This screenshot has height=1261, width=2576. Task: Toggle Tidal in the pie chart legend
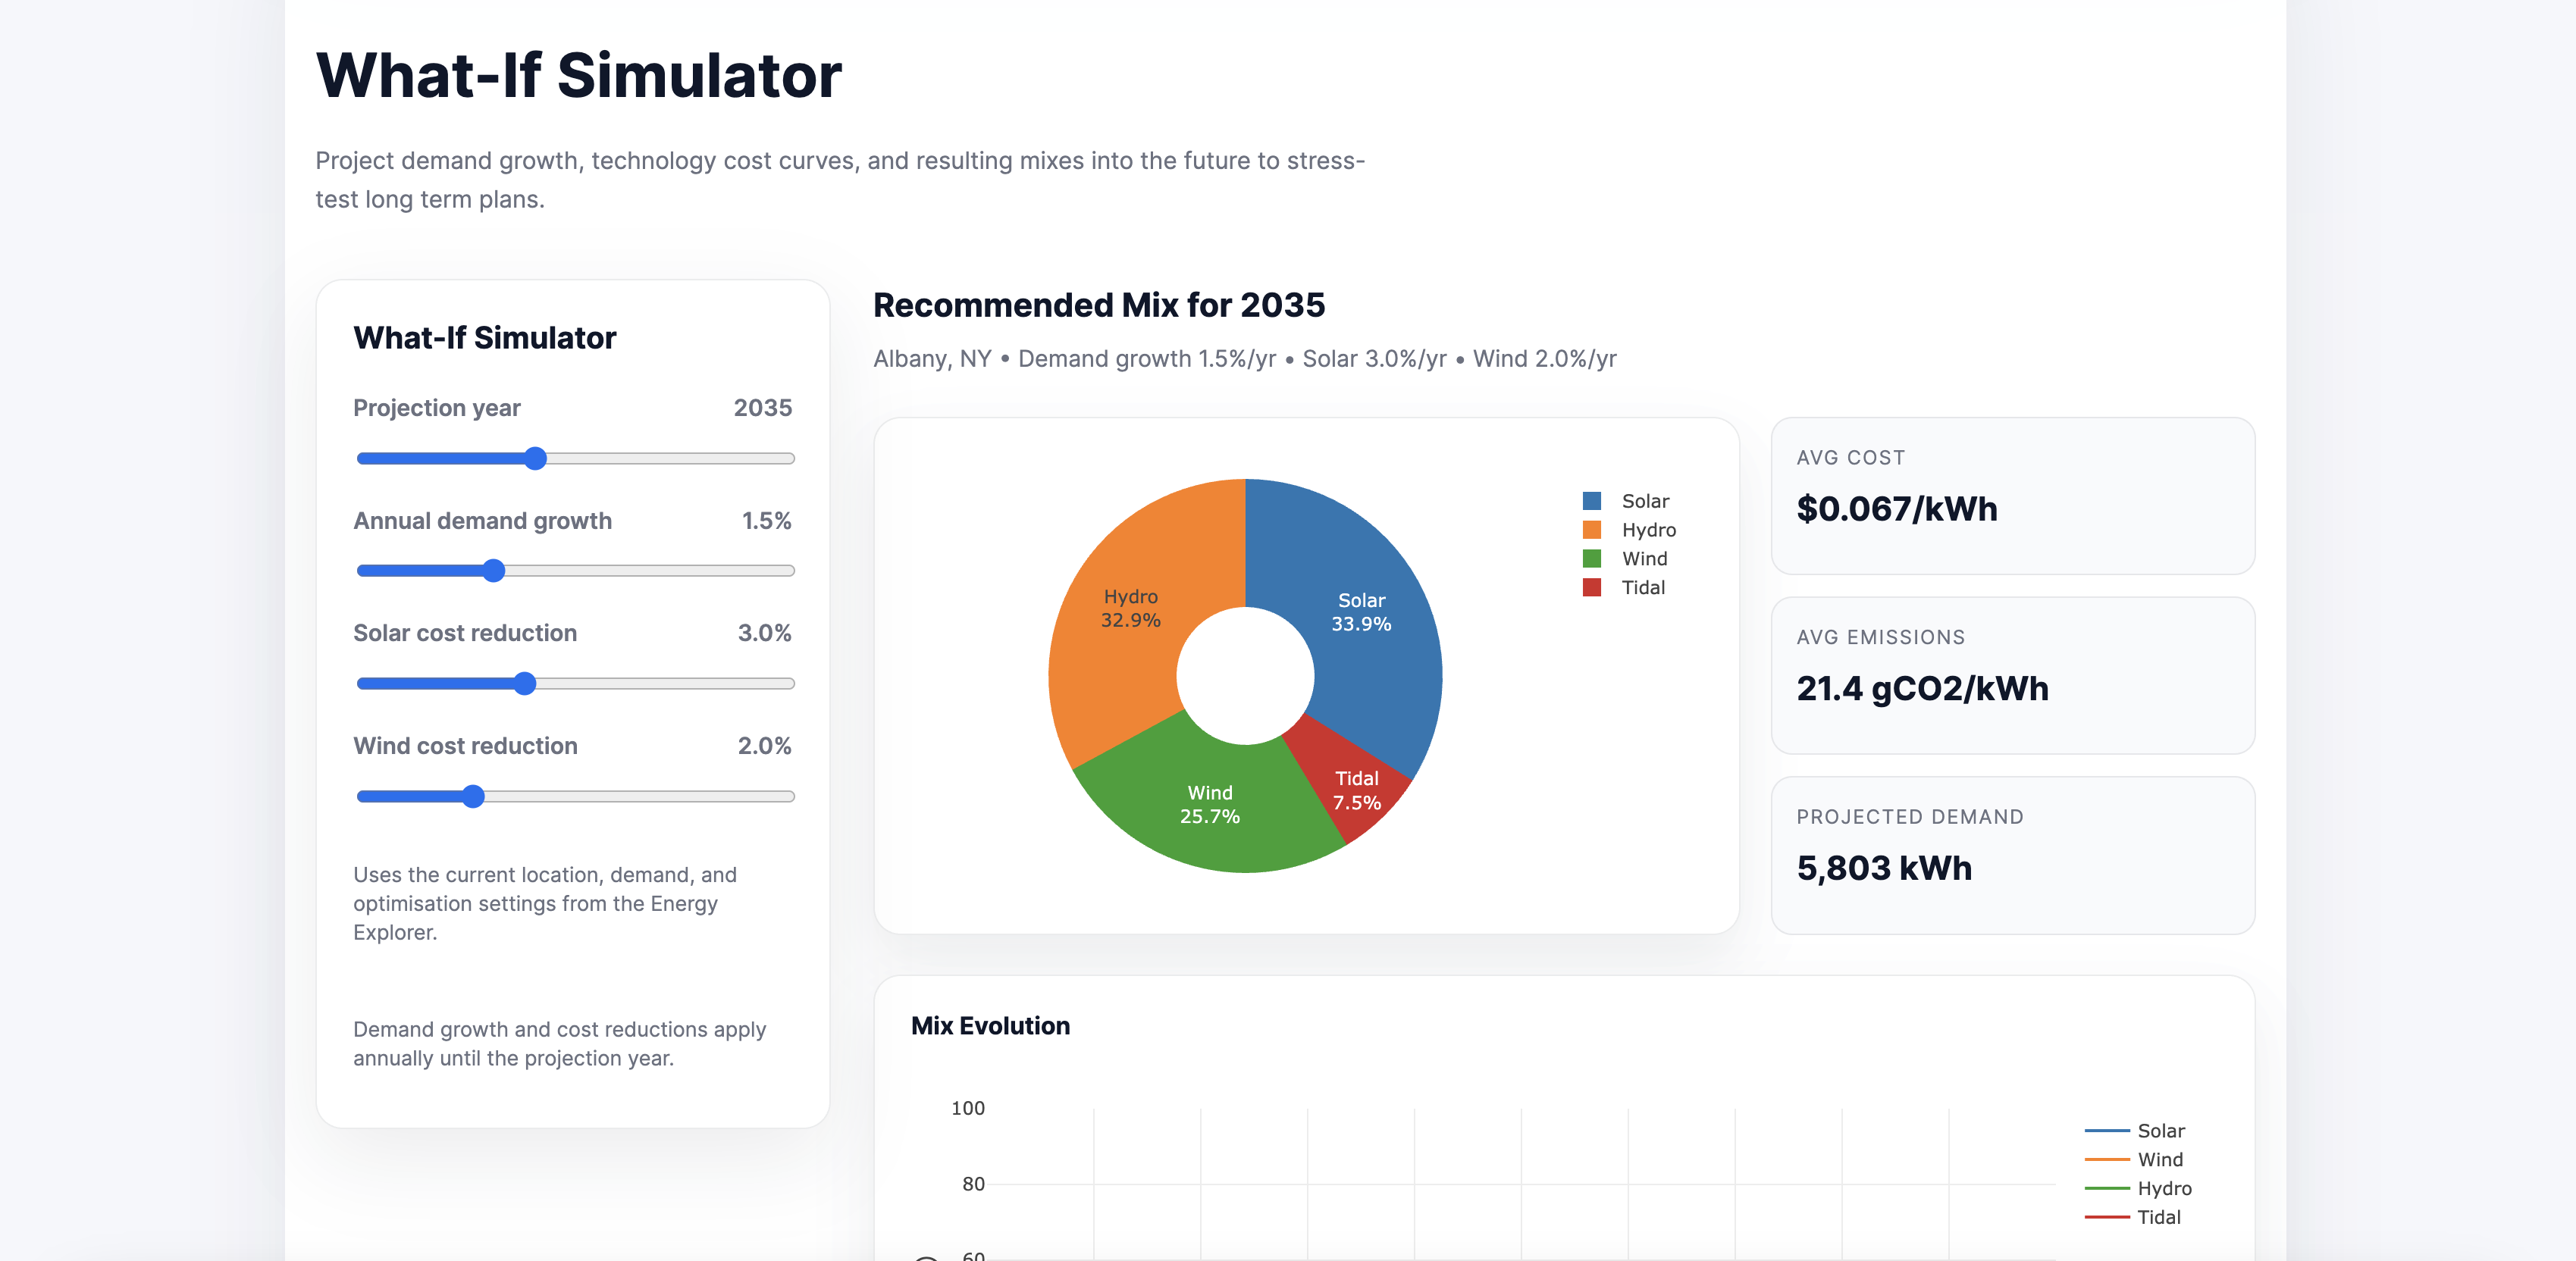1642,588
